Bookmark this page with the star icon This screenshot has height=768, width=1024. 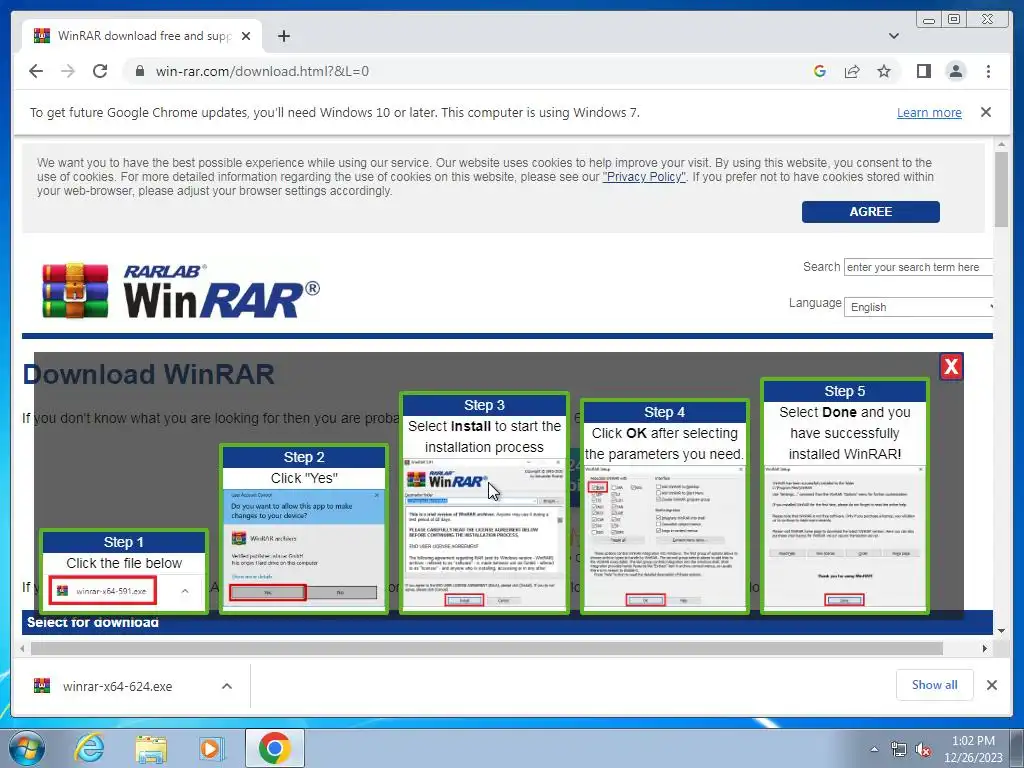(x=884, y=71)
